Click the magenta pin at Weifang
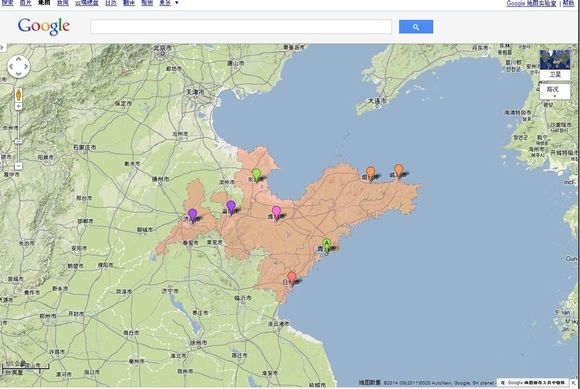This screenshot has height=389, width=580. tap(276, 213)
